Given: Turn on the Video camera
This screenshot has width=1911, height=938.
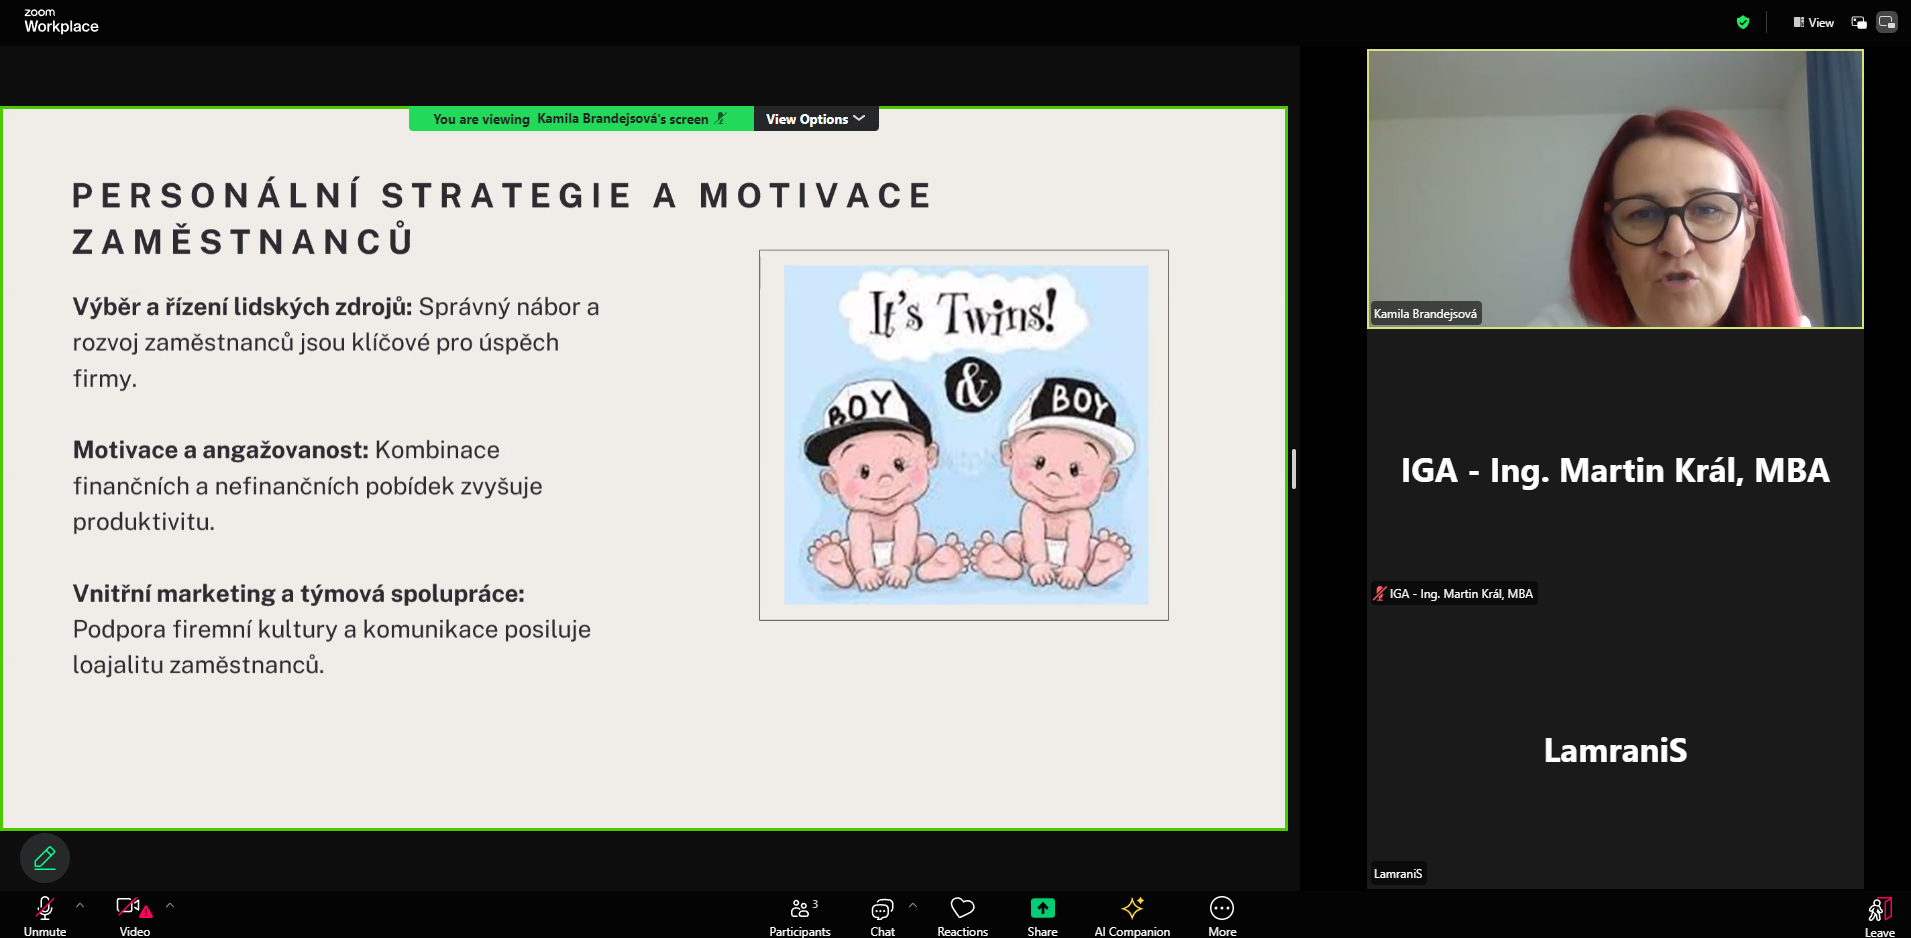Looking at the screenshot, I should (134, 915).
